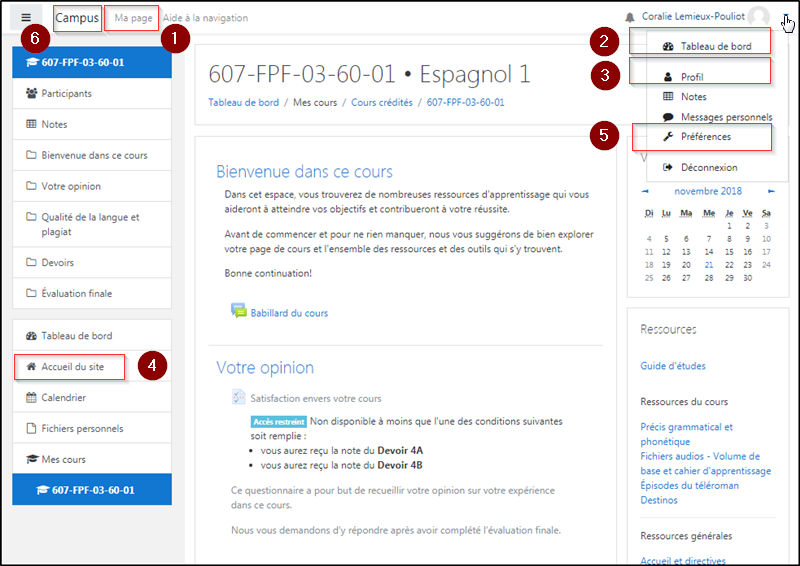Open the Guide d'études resource link

[673, 366]
